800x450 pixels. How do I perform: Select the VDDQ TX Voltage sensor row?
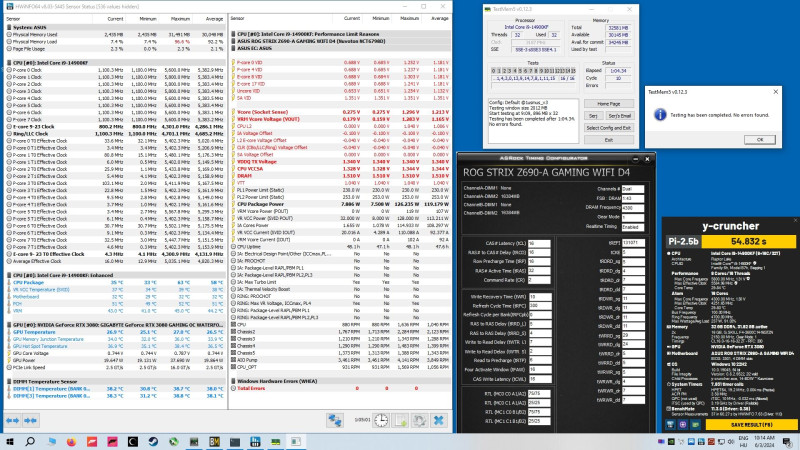340,162
